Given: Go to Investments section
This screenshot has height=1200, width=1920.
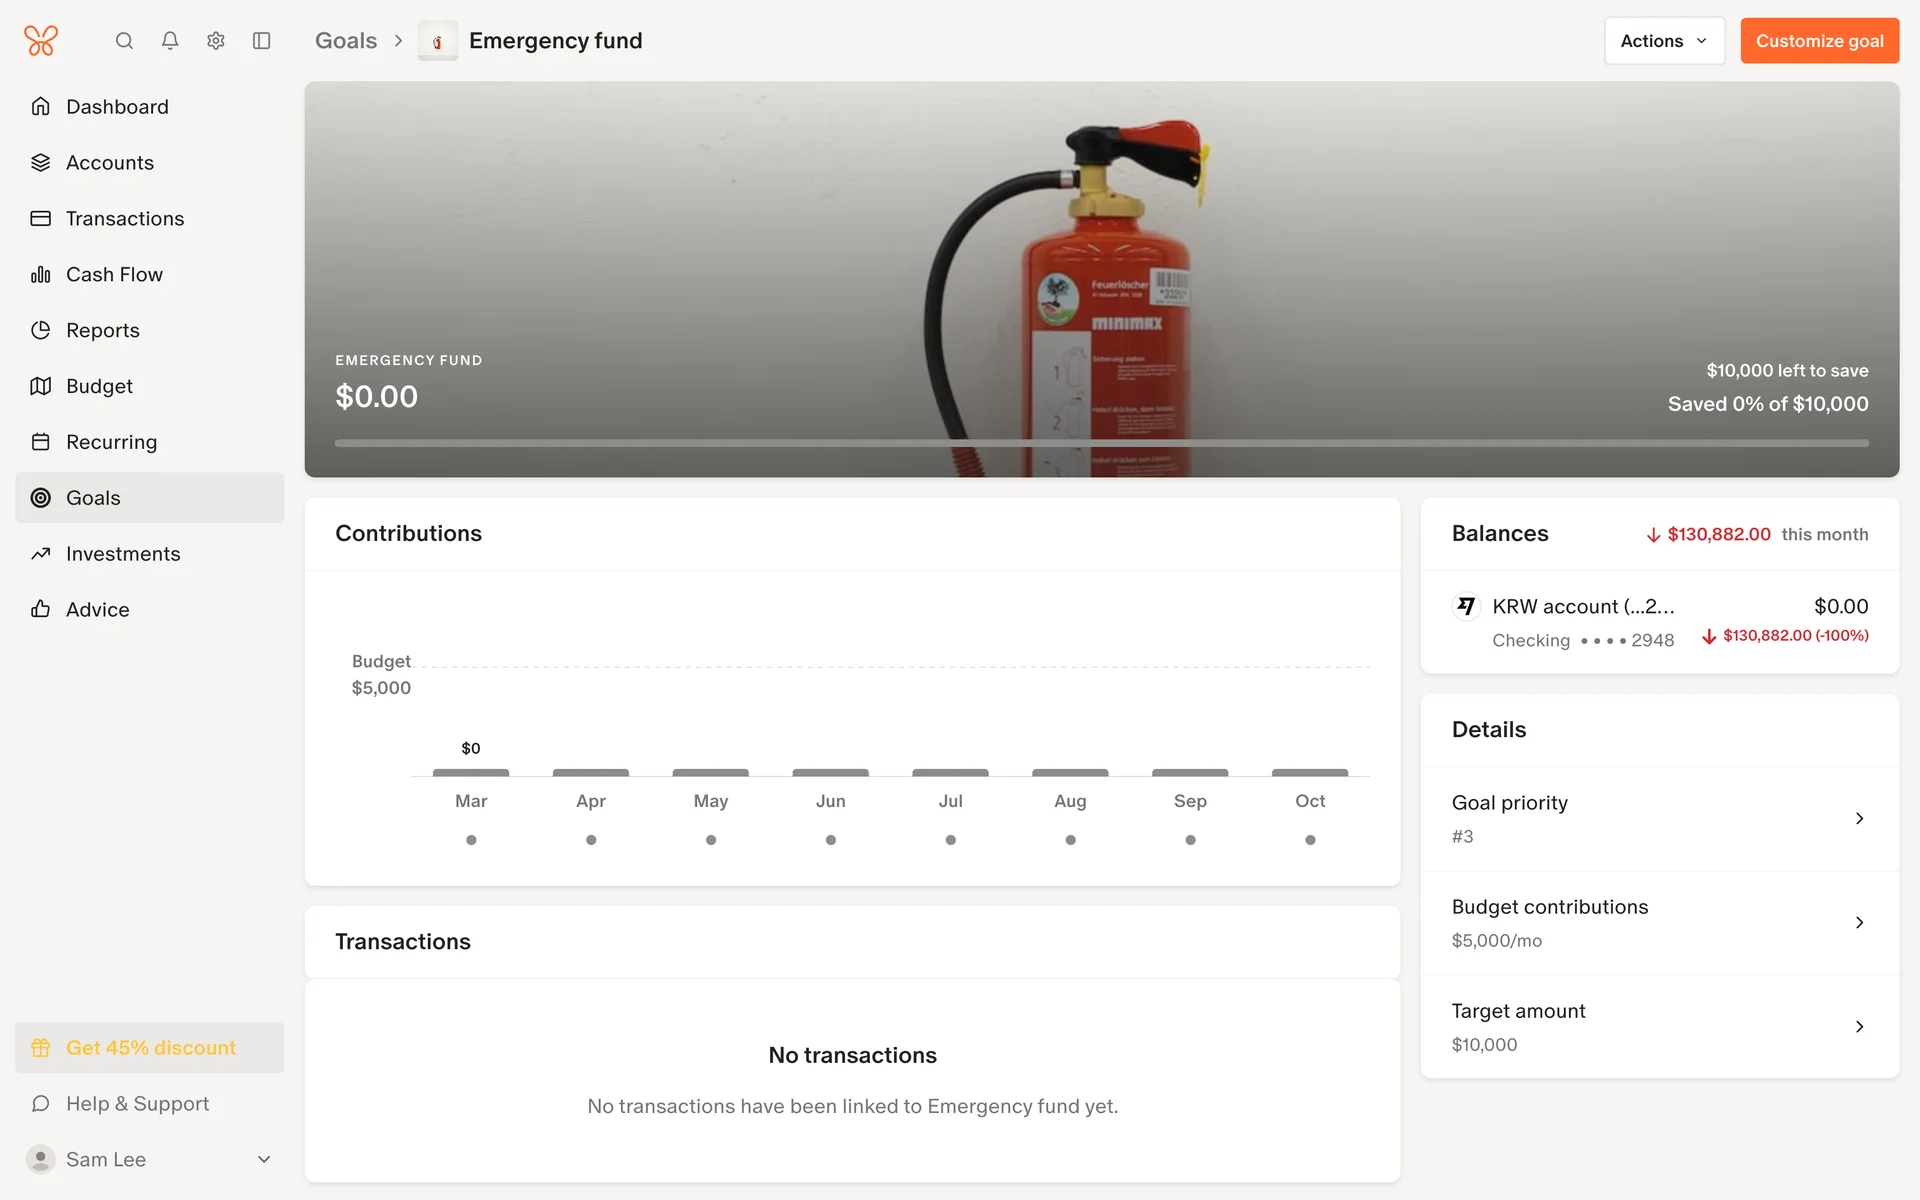Looking at the screenshot, I should pos(123,553).
